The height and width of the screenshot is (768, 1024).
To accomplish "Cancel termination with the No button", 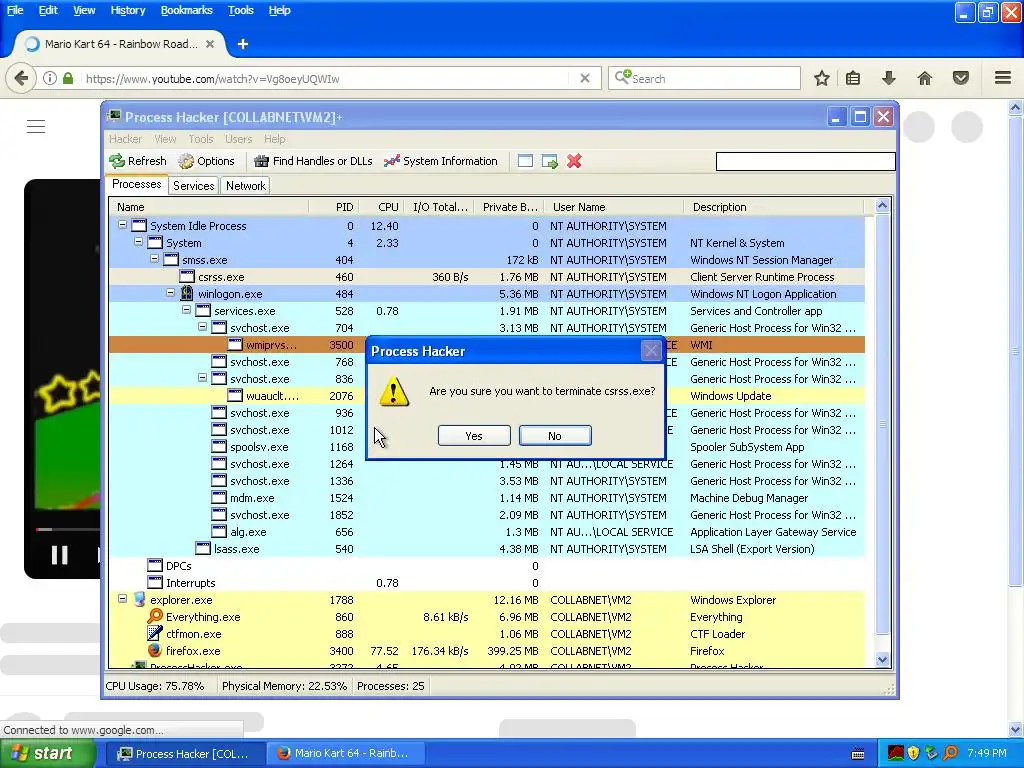I will (x=555, y=436).
